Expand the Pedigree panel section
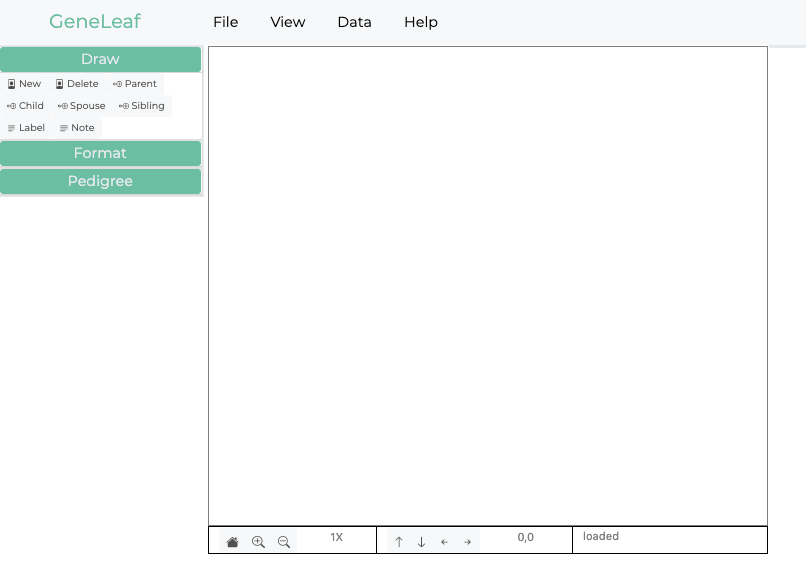 pos(100,182)
